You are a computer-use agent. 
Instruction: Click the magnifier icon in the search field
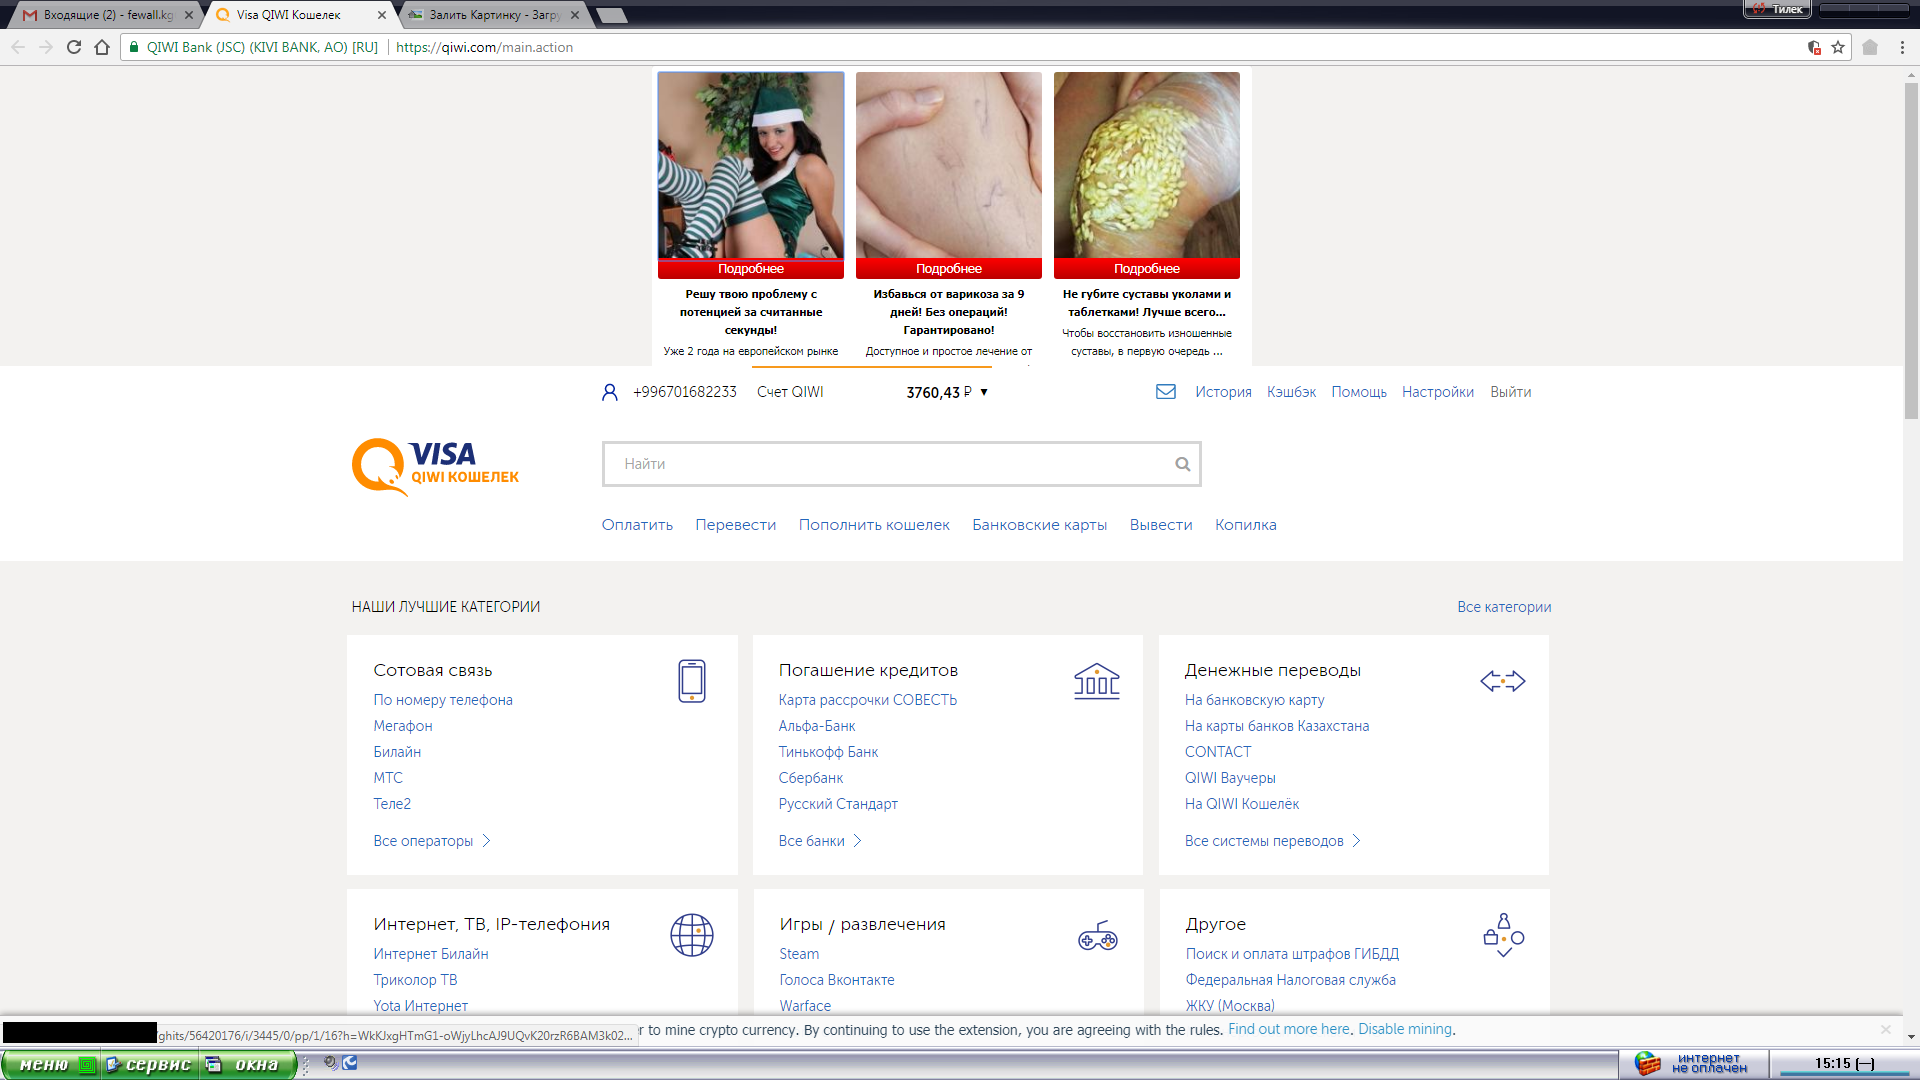1183,464
